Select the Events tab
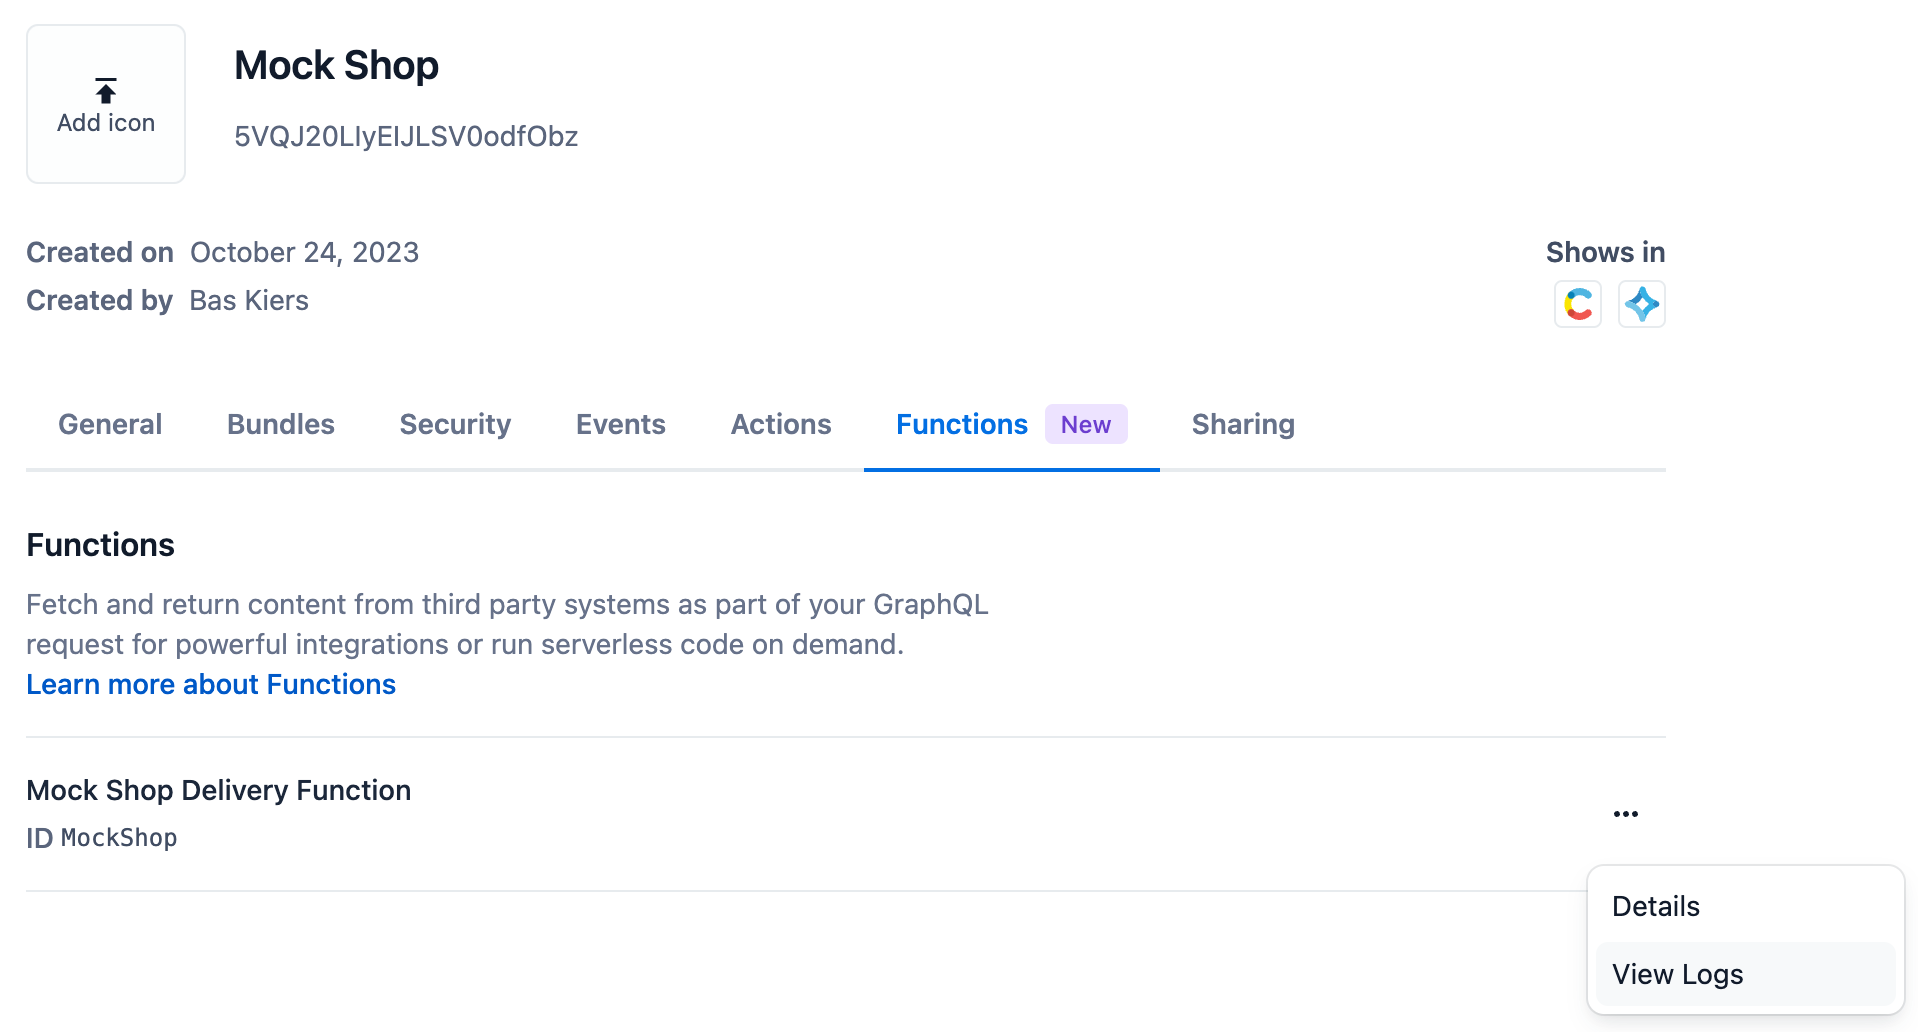The image size is (1918, 1032). pyautogui.click(x=620, y=424)
